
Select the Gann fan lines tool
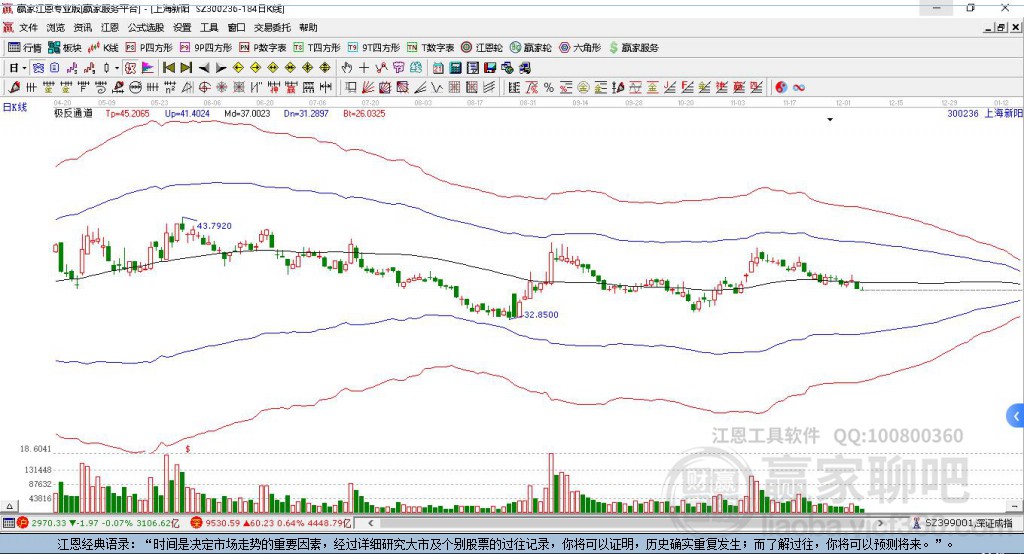pyautogui.click(x=368, y=88)
